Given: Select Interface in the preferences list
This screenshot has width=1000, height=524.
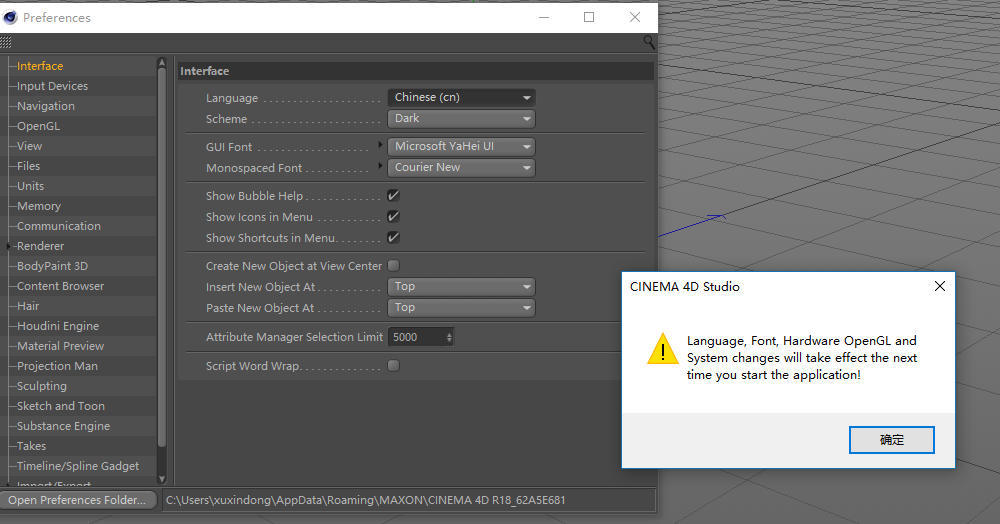Looking at the screenshot, I should (40, 66).
